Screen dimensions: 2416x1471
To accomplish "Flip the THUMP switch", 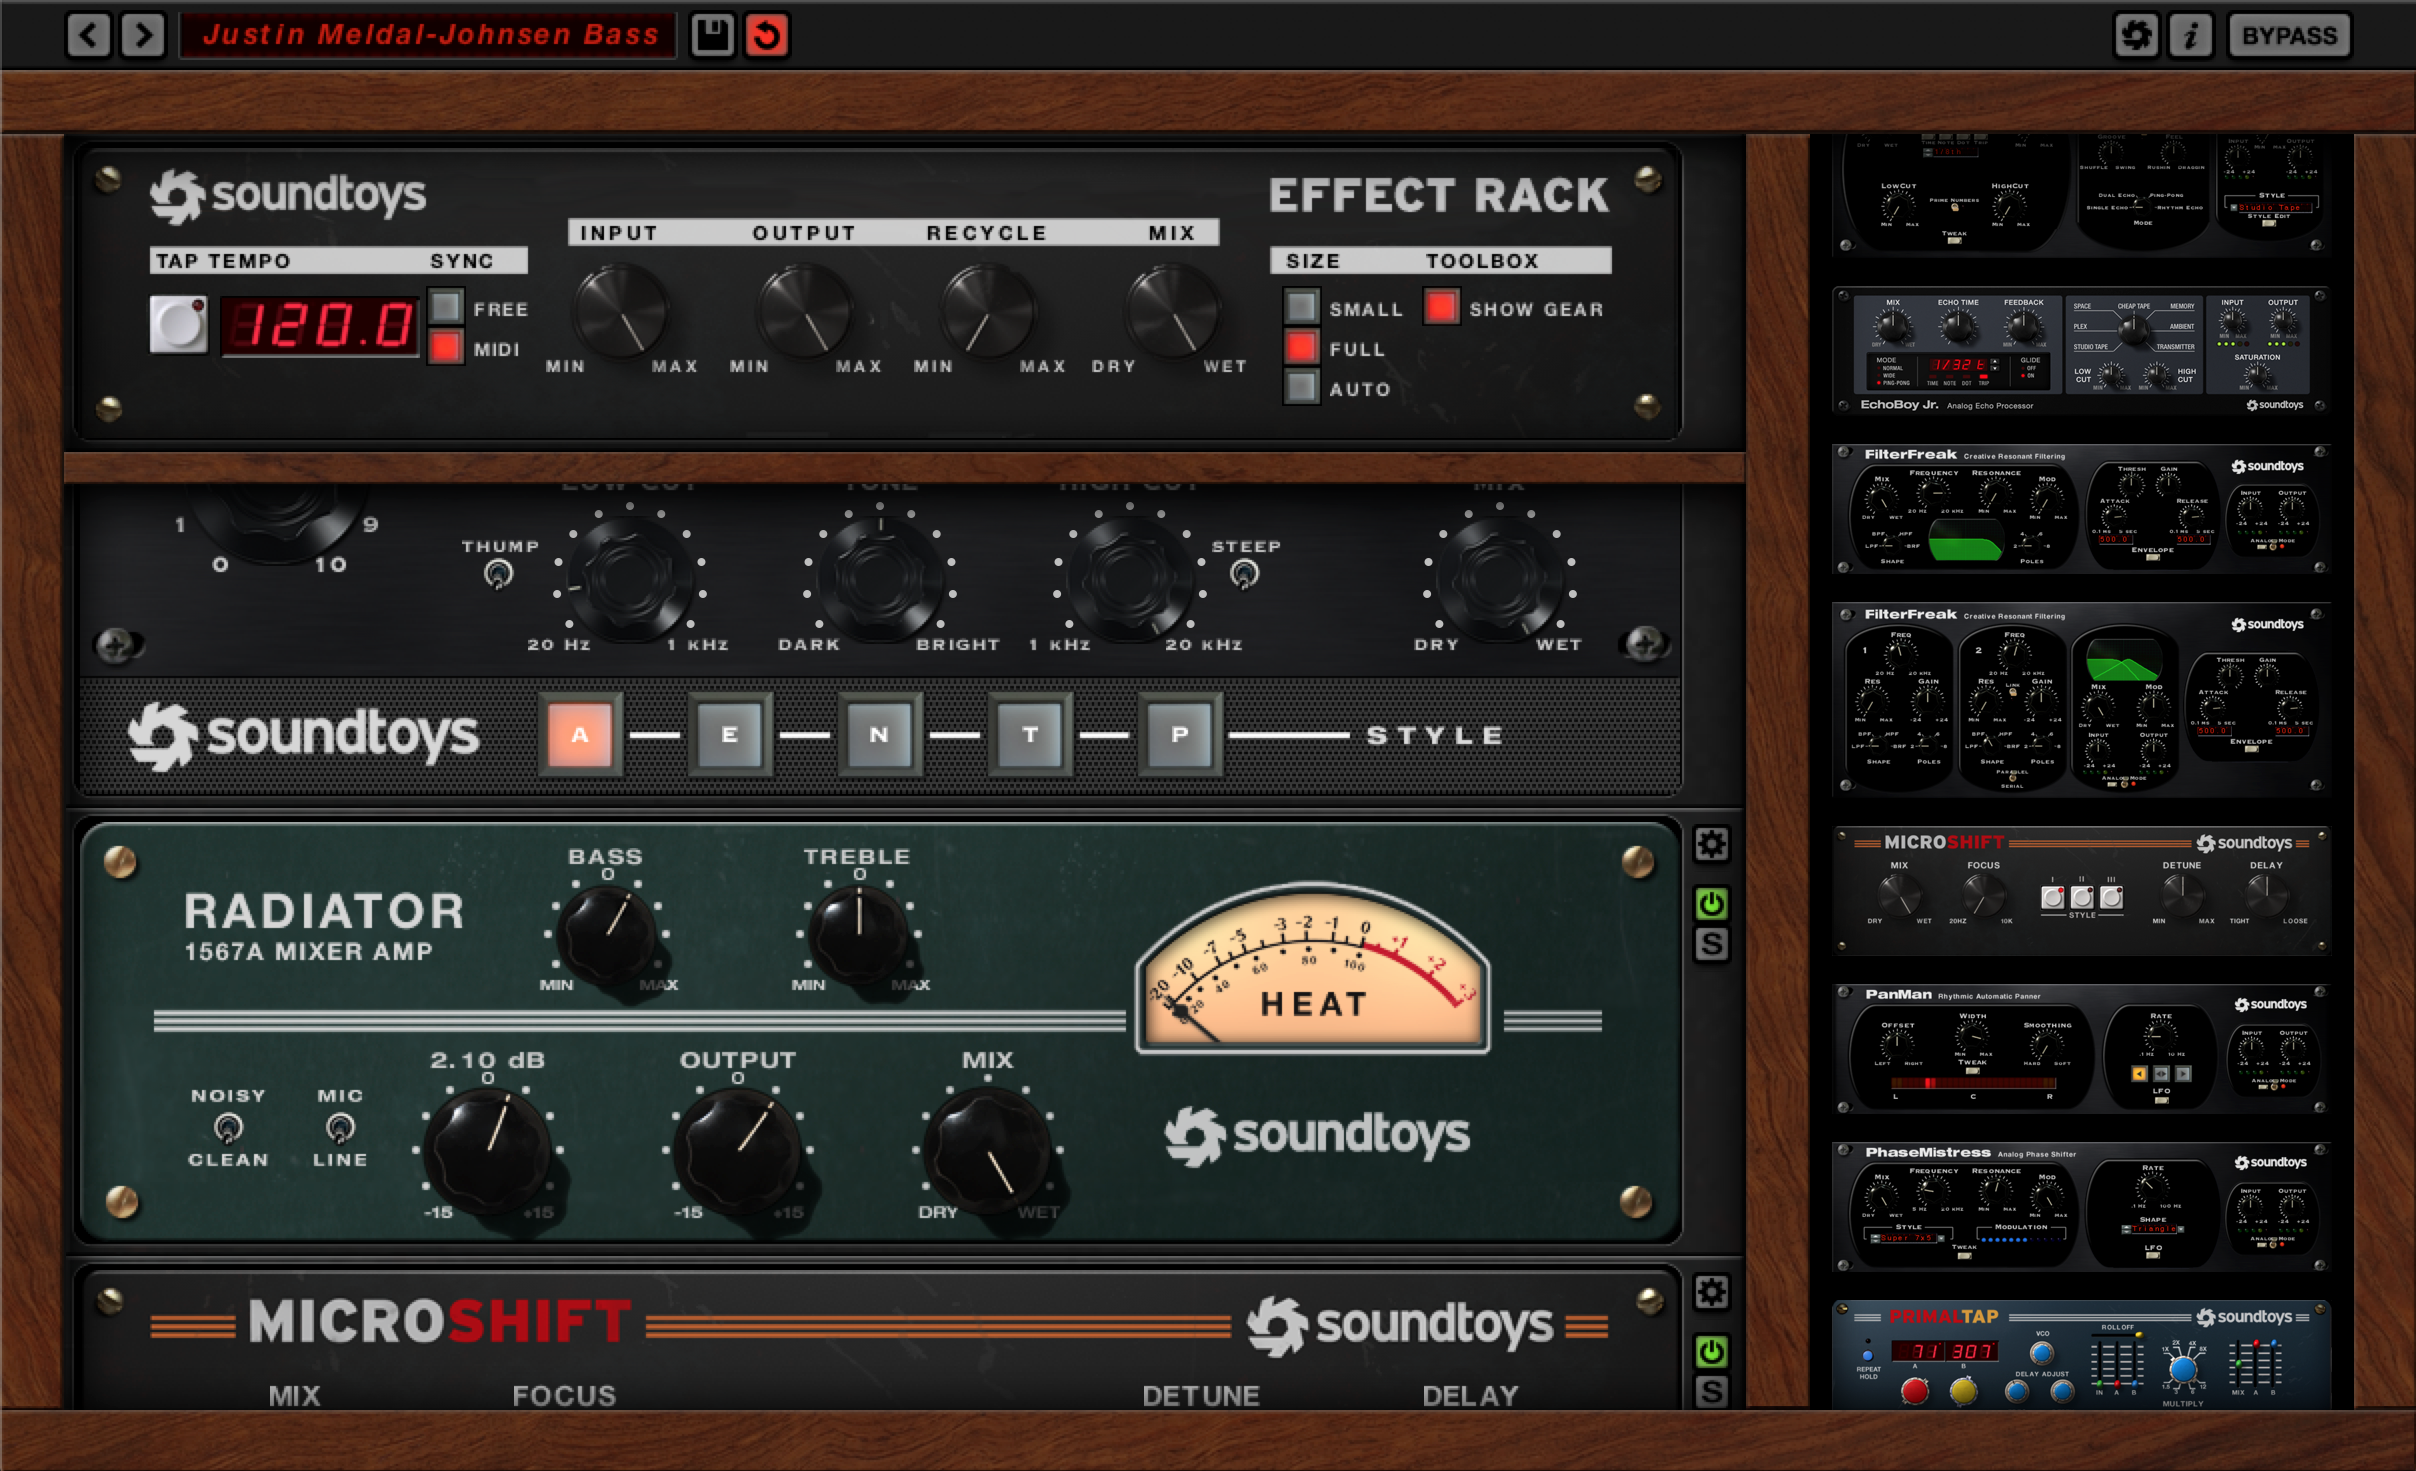I will [498, 574].
